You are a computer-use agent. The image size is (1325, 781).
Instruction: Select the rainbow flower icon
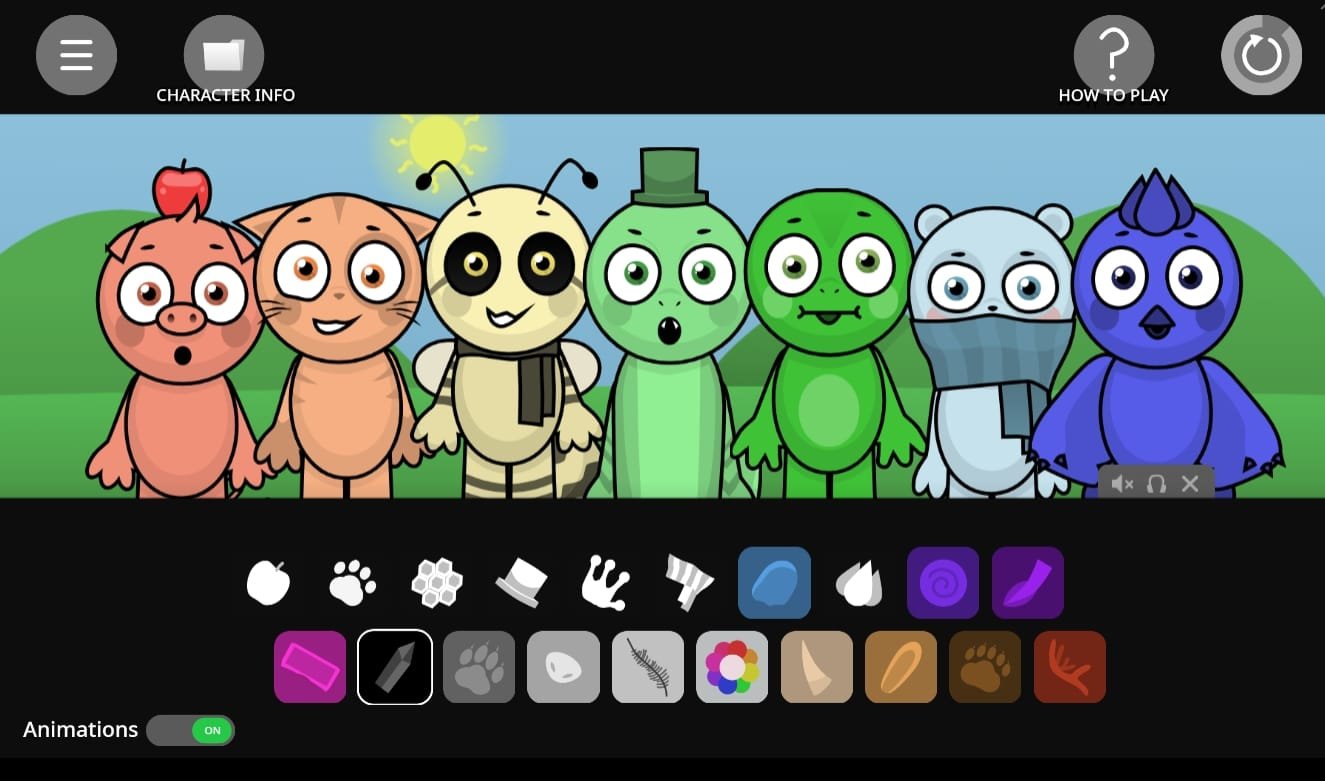(732, 667)
